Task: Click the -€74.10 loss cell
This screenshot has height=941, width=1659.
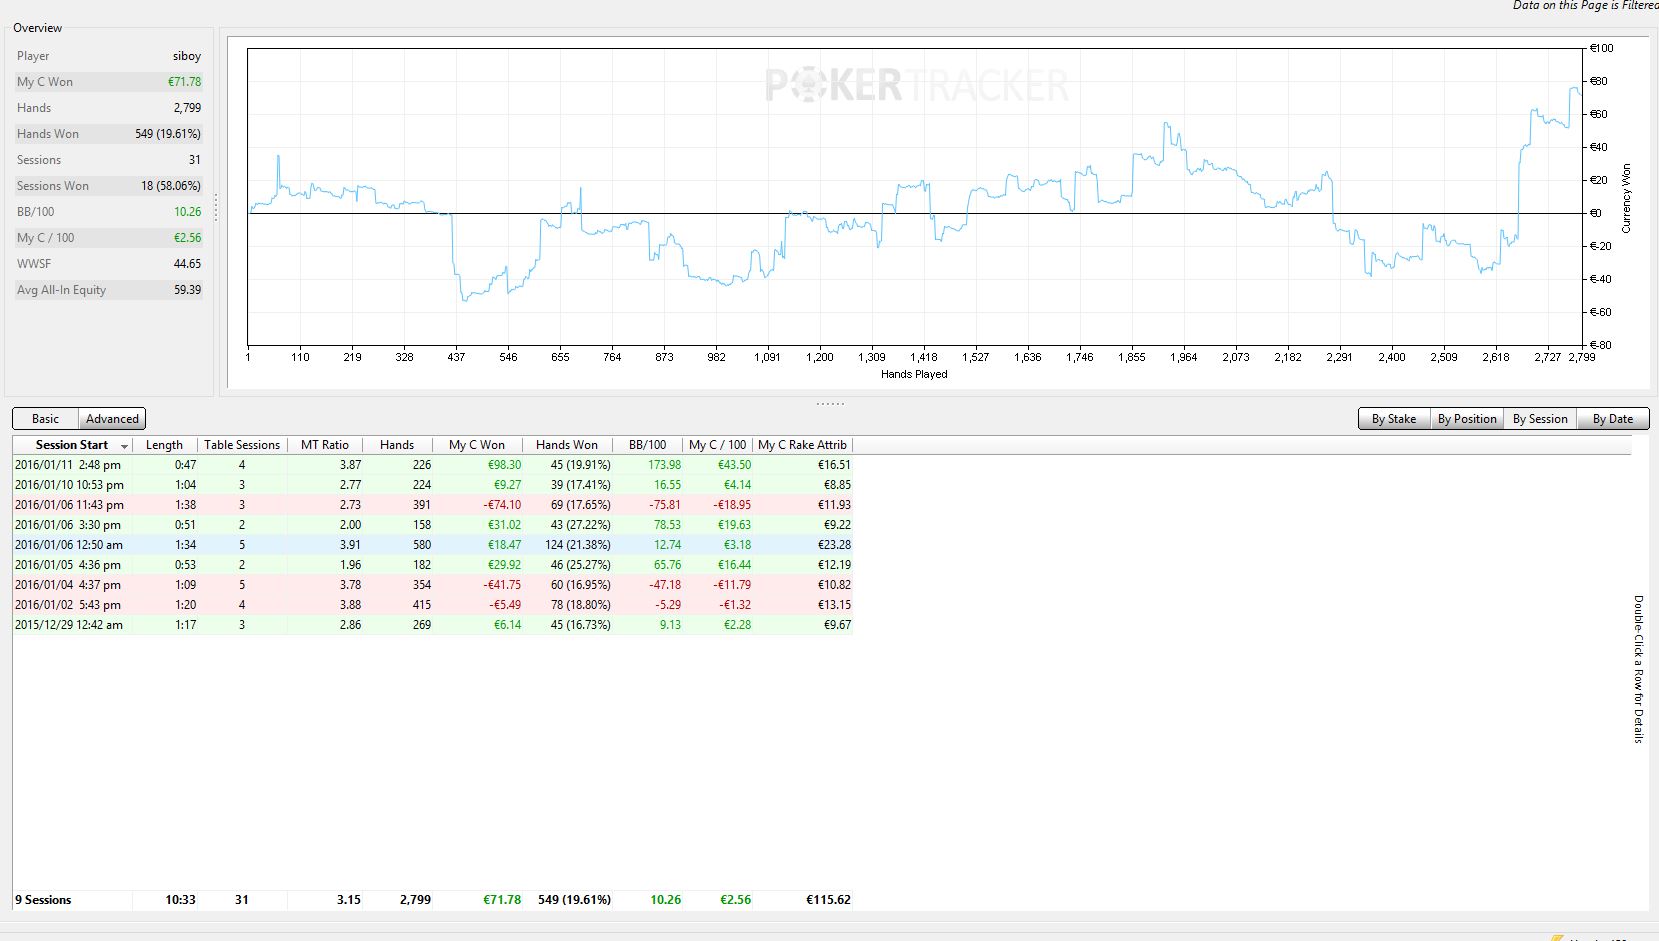Action: point(502,505)
